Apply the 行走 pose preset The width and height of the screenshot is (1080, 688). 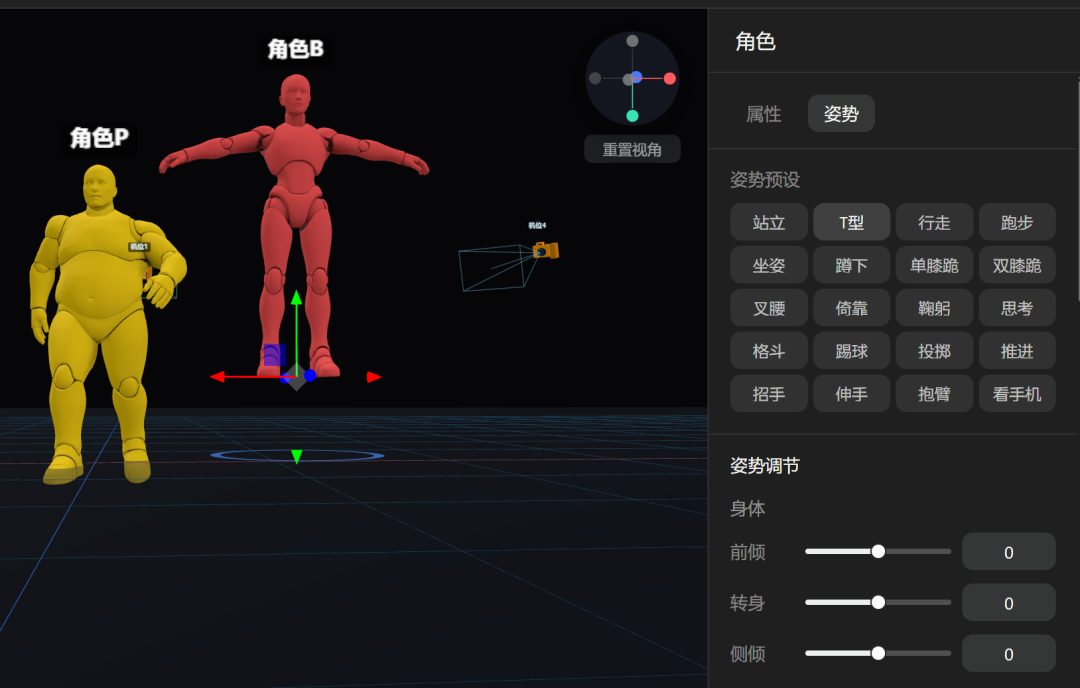[x=934, y=222]
